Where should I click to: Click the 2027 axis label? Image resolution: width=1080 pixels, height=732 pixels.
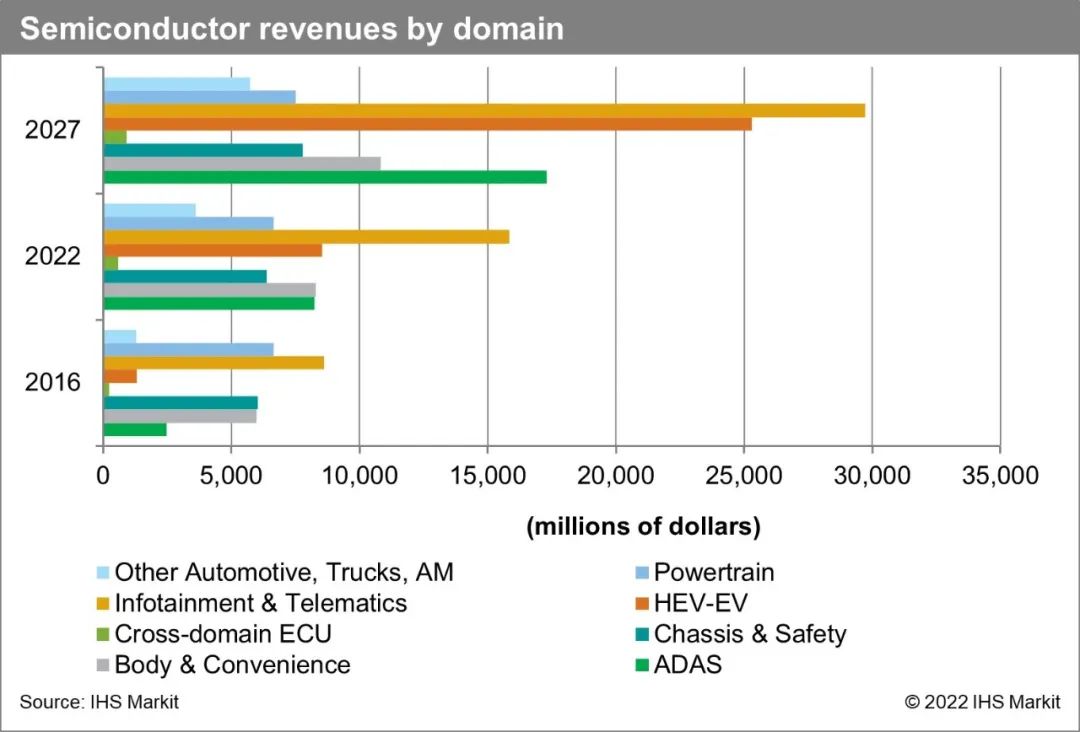coord(52,129)
